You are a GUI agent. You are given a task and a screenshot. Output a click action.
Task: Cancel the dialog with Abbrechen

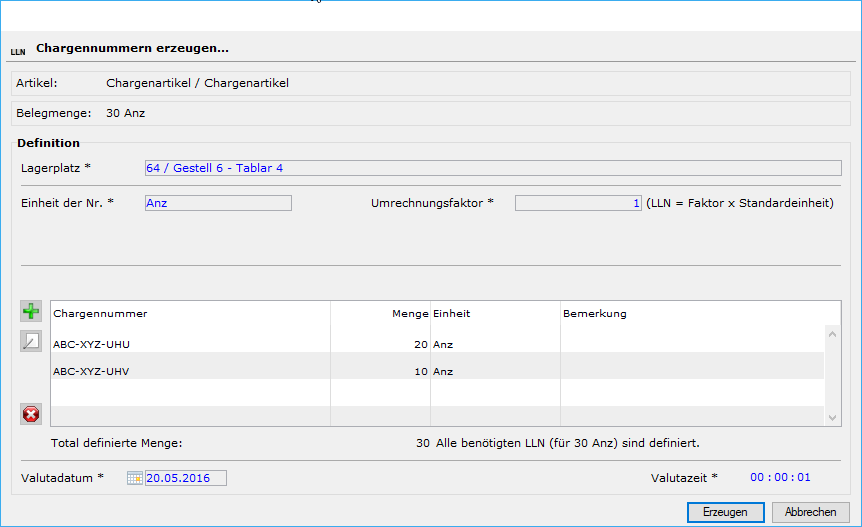tap(810, 512)
